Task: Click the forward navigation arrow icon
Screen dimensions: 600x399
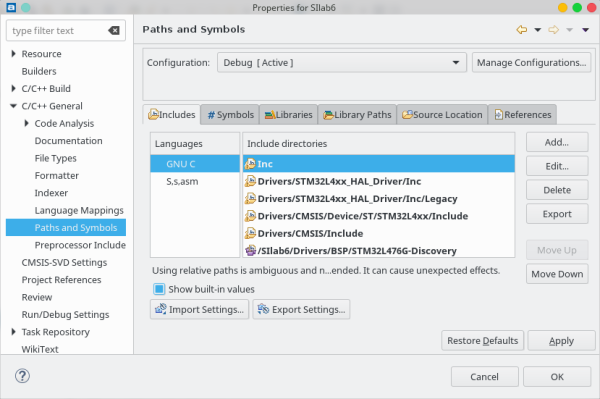Action: [553, 29]
